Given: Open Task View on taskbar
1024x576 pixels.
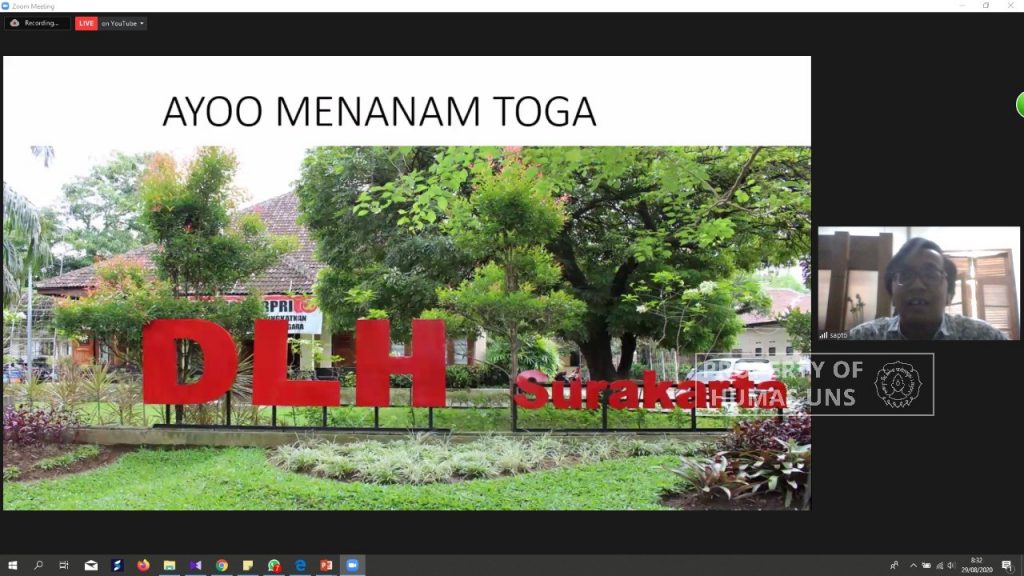Looking at the screenshot, I should pos(64,565).
